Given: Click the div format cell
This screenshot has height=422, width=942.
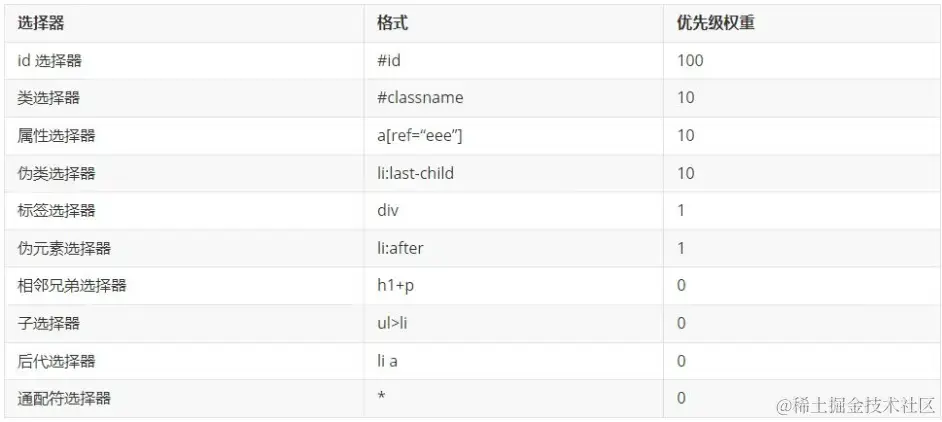Looking at the screenshot, I should [x=388, y=211].
